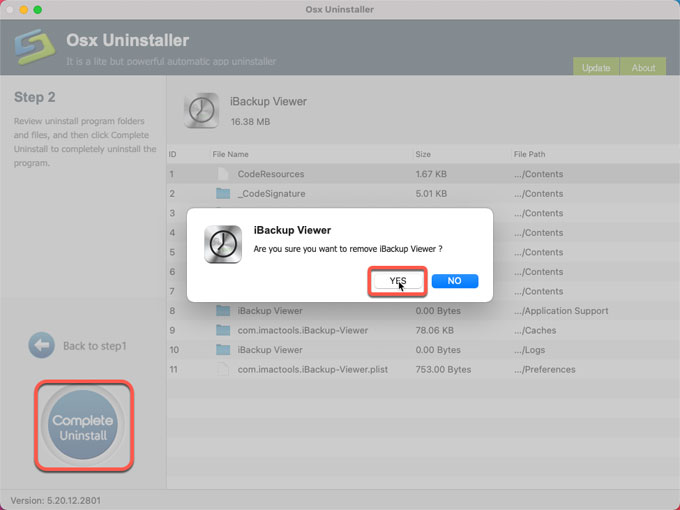Click the 753.00 Bytes size cell
This screenshot has height=510, width=680.
coord(443,369)
